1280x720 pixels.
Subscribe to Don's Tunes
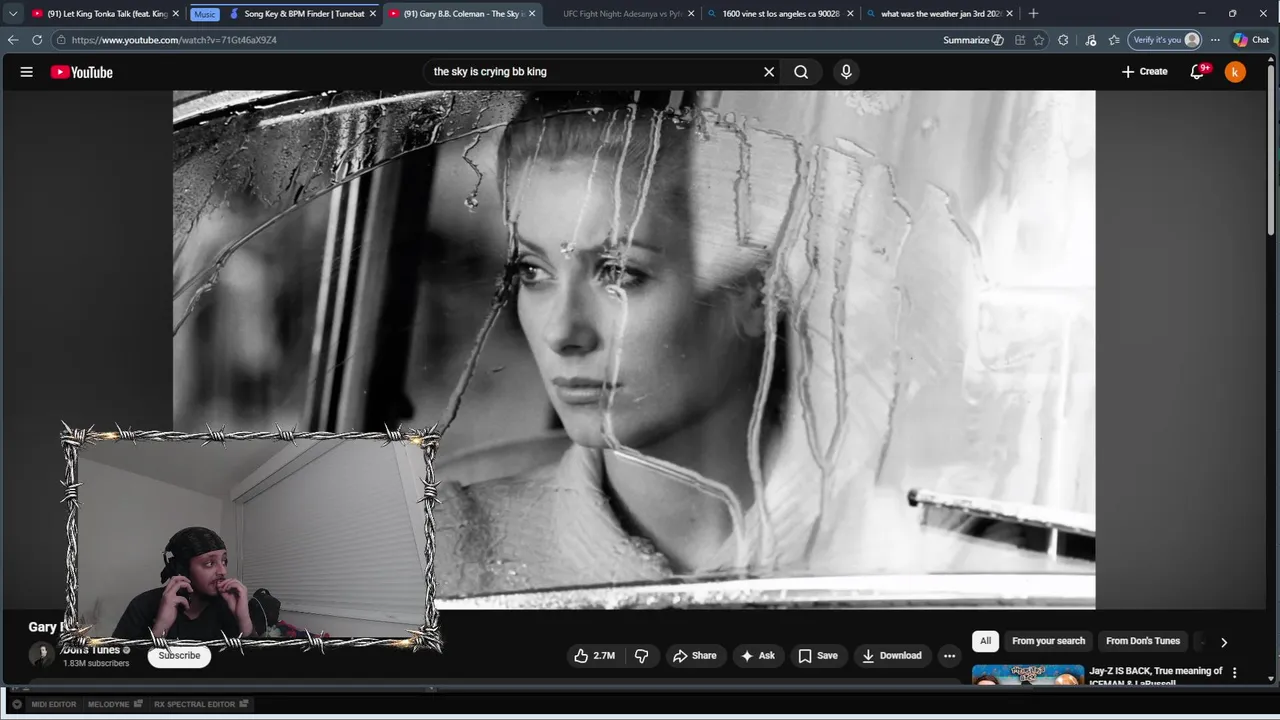coord(179,656)
